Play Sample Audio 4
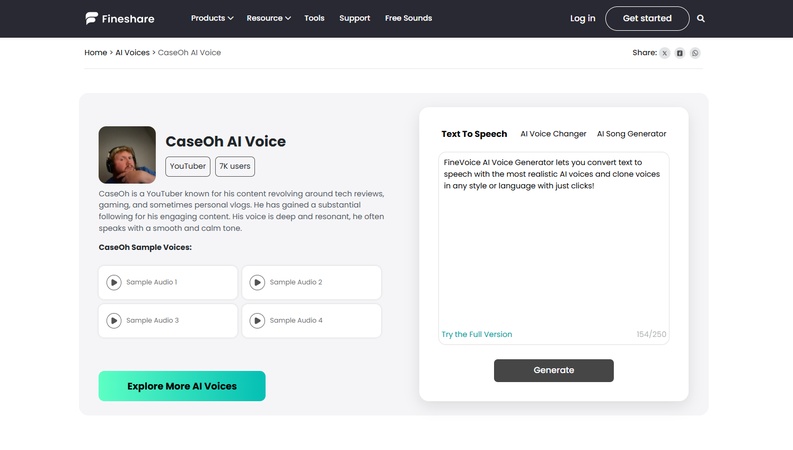This screenshot has width=793, height=450. pyautogui.click(x=257, y=321)
